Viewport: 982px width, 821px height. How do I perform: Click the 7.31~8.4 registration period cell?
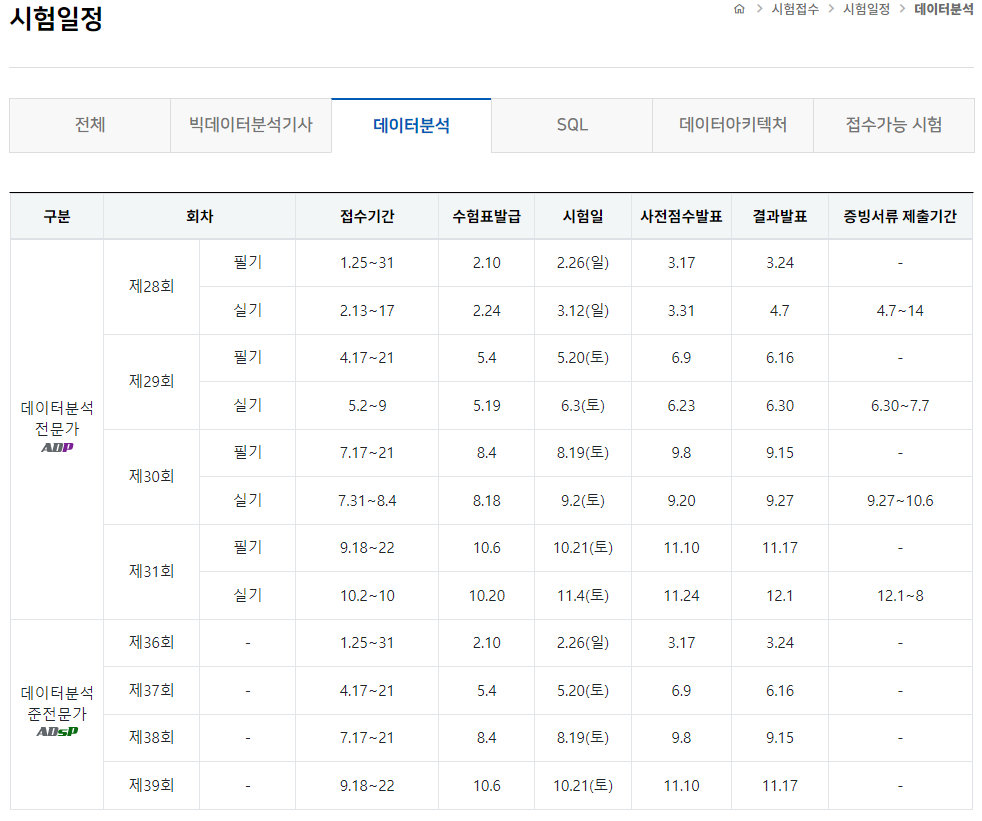pos(367,501)
